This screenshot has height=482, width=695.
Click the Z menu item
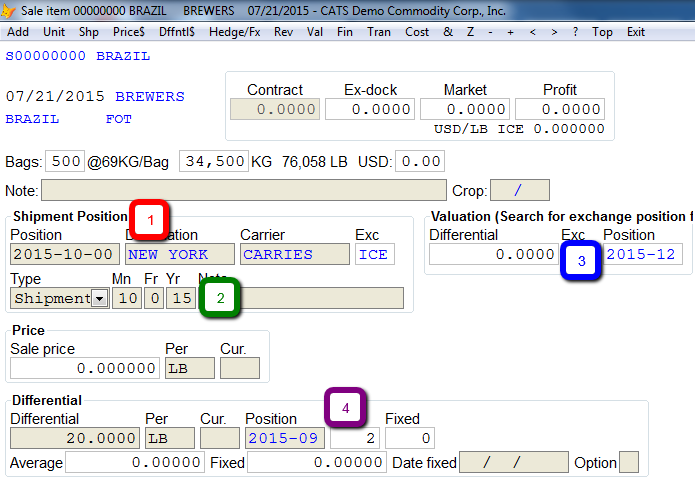pyautogui.click(x=470, y=32)
